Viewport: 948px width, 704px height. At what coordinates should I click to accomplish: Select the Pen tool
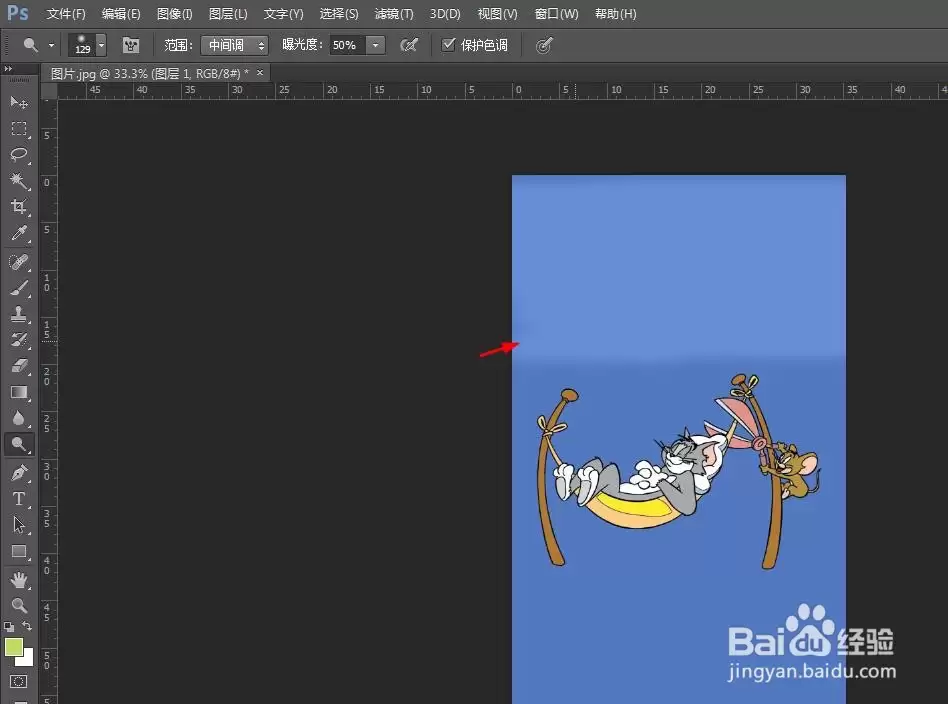(x=19, y=472)
